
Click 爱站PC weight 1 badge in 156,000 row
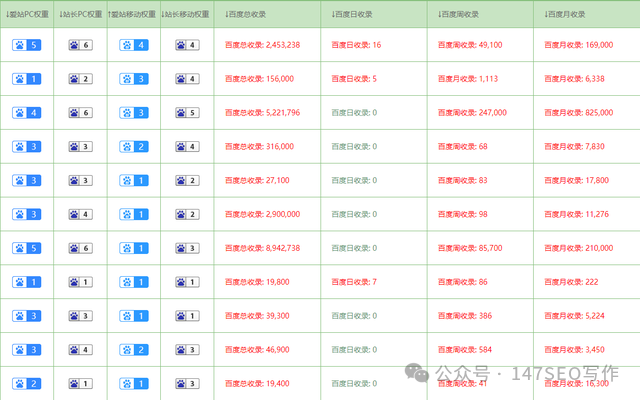(x=27, y=79)
